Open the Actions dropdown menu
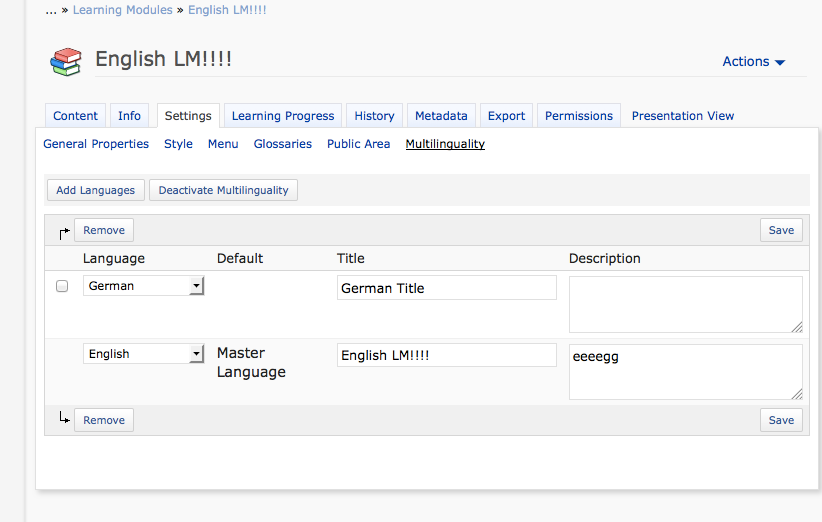822x522 pixels. coord(753,62)
